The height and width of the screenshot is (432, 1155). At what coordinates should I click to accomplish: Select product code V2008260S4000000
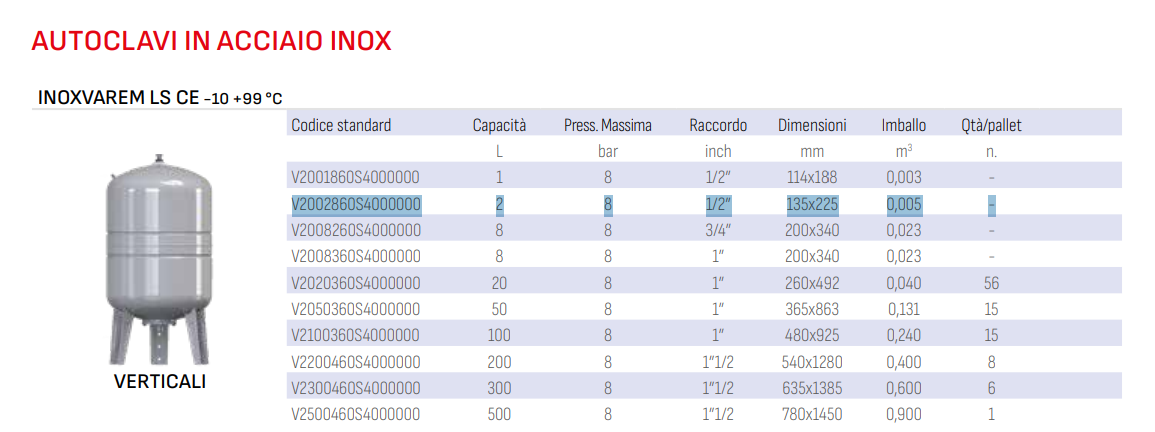[356, 231]
